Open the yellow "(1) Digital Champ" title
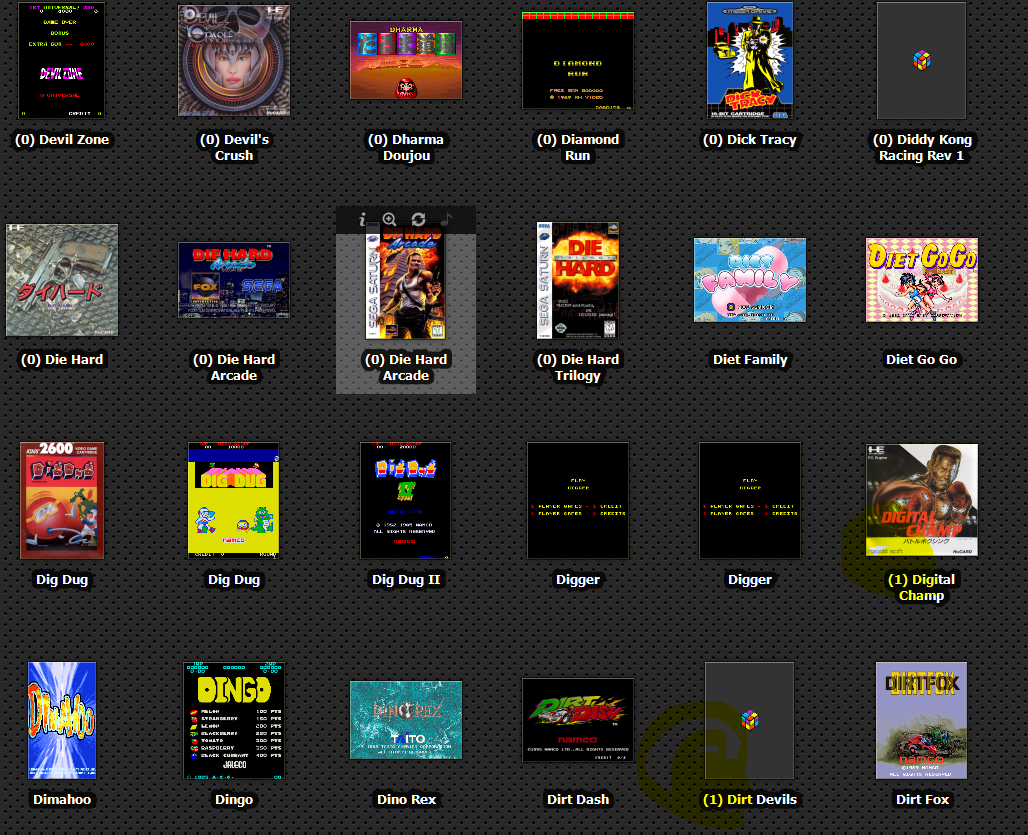Image resolution: width=1028 pixels, height=835 pixels. tap(922, 587)
